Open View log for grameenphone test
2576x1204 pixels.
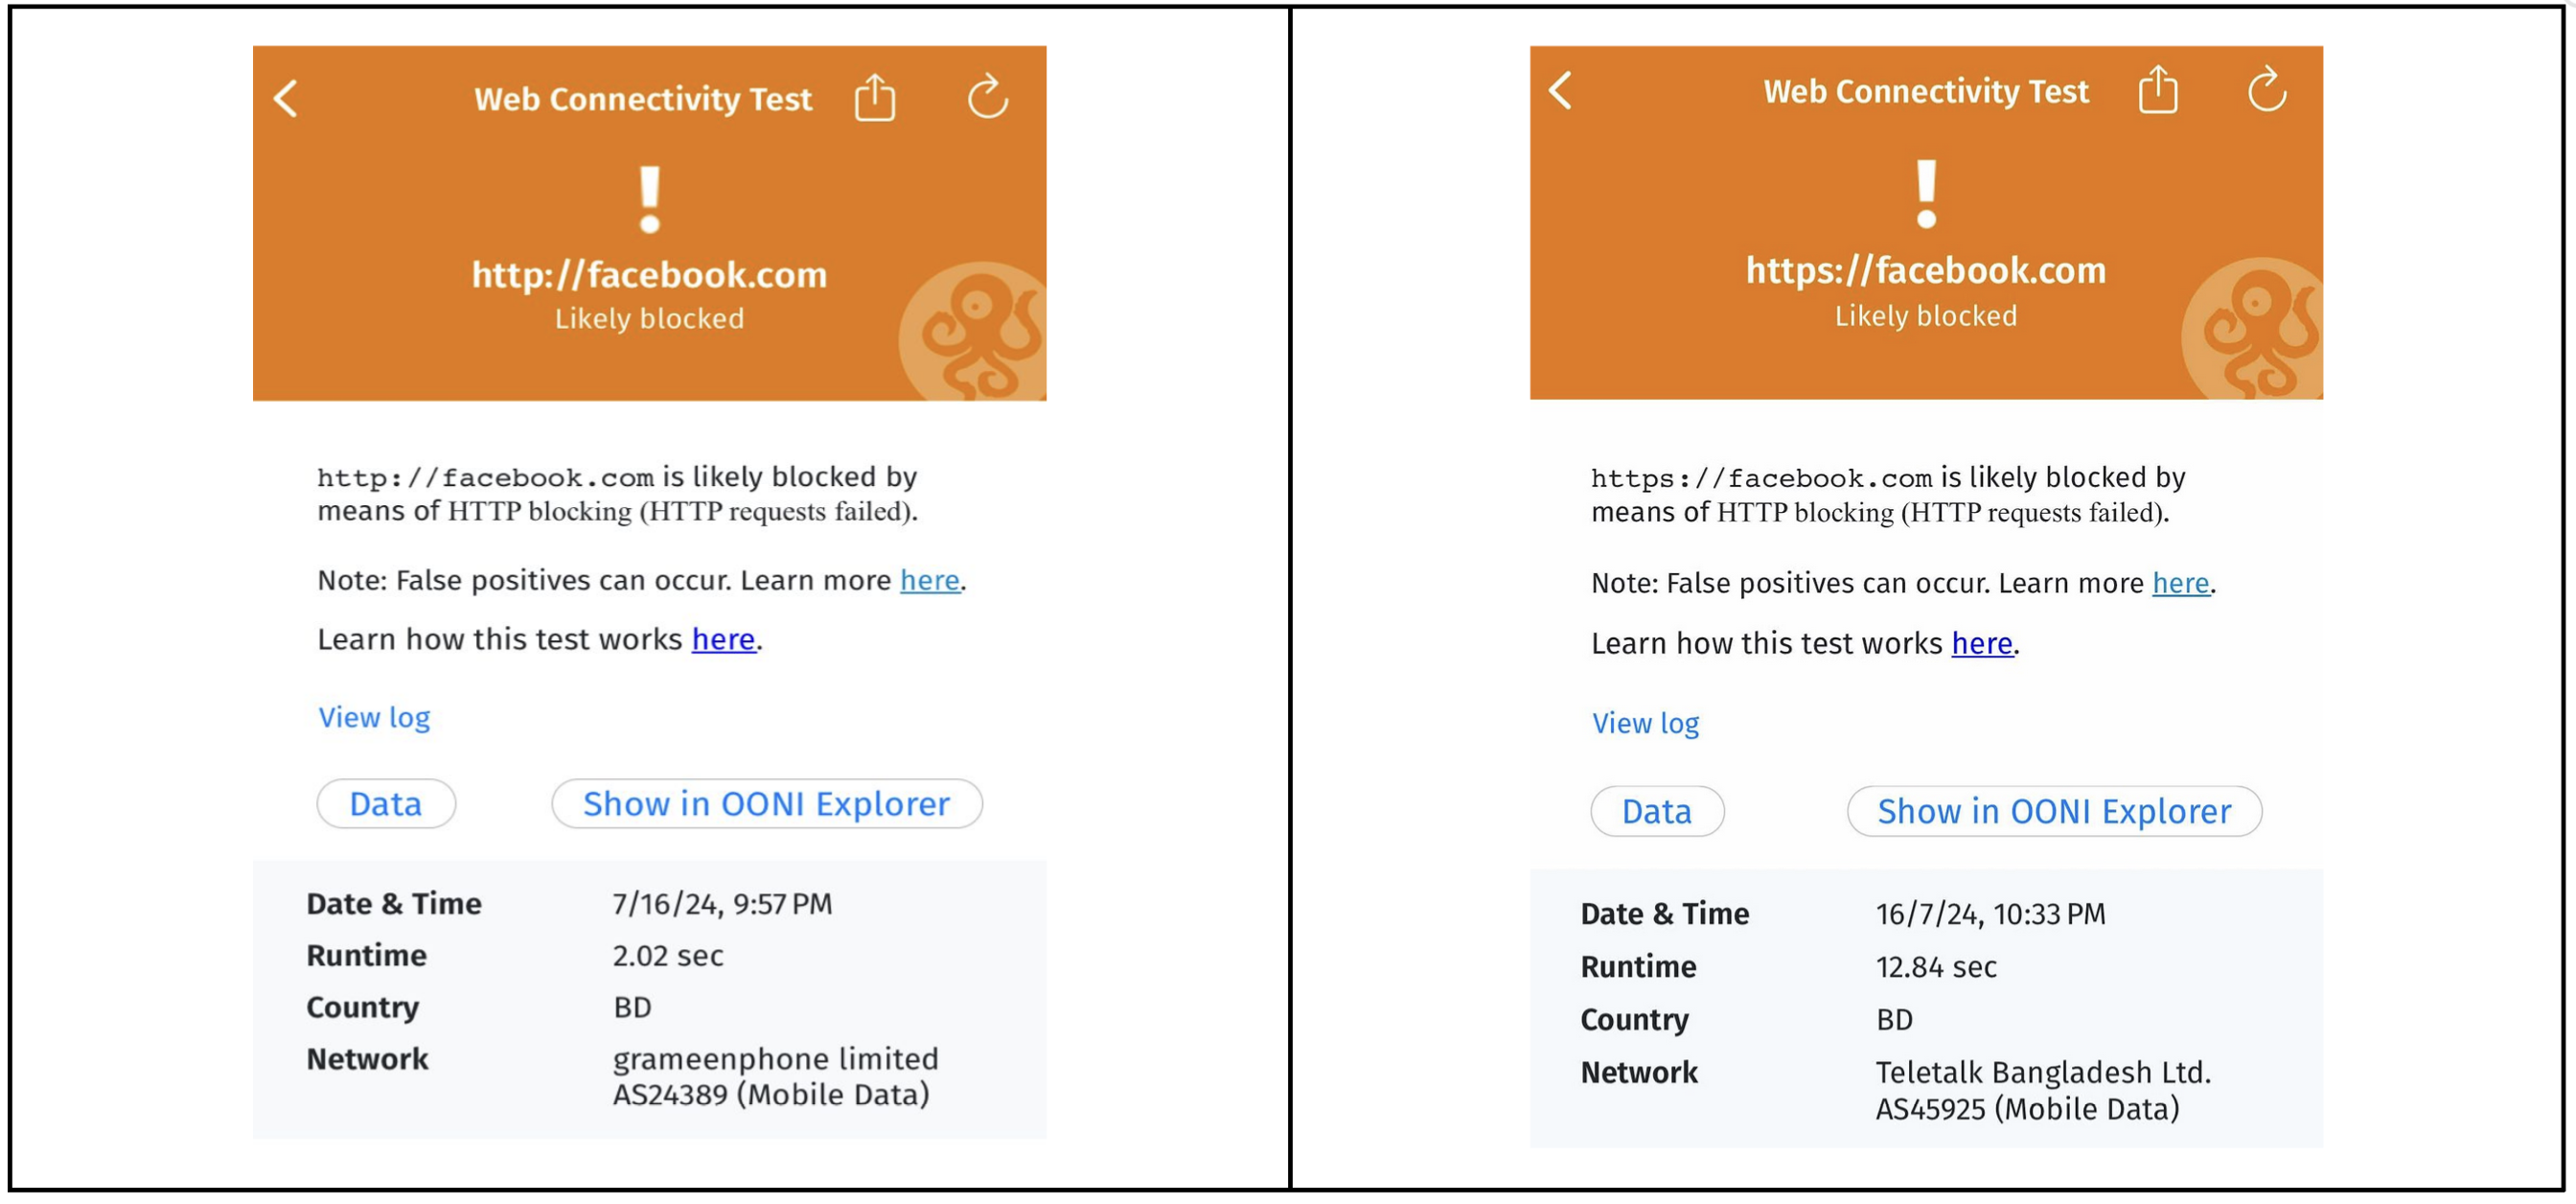coord(374,718)
